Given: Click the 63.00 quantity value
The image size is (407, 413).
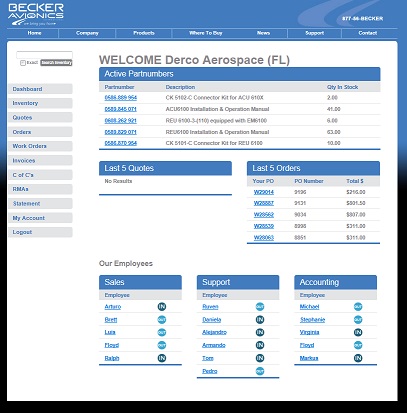Looking at the screenshot, I should [334, 132].
